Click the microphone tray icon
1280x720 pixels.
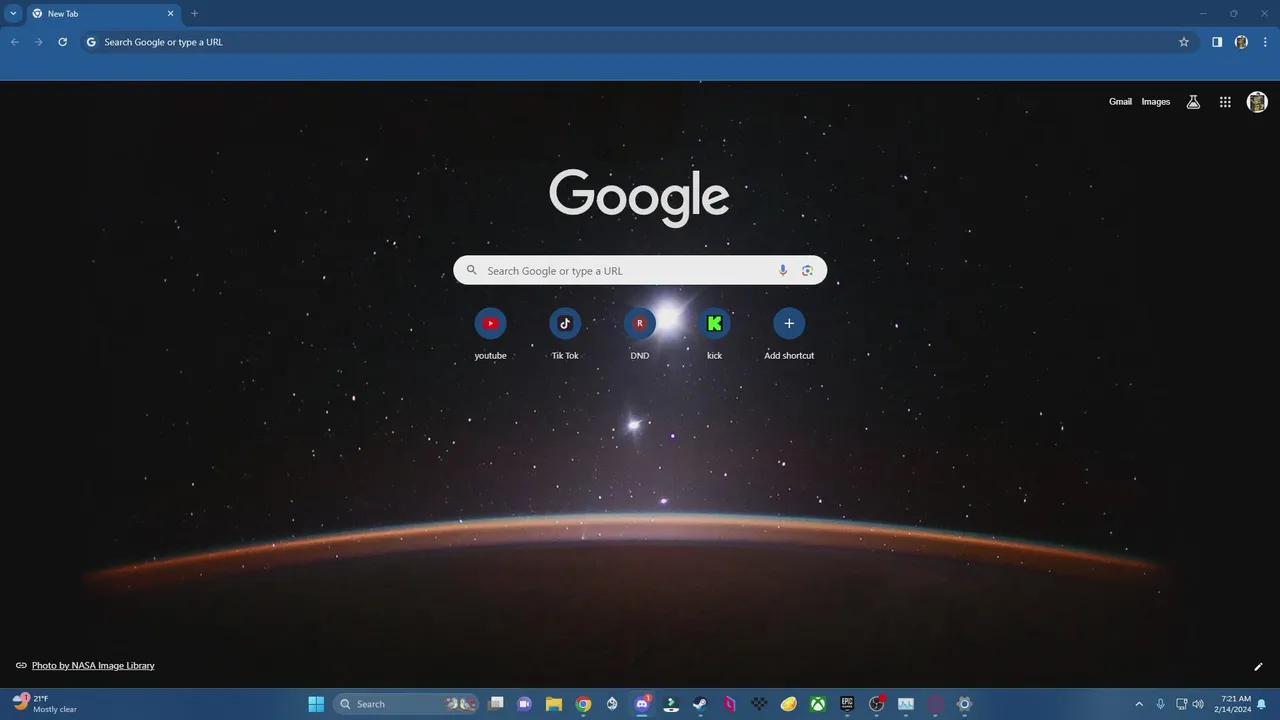coord(1160,704)
